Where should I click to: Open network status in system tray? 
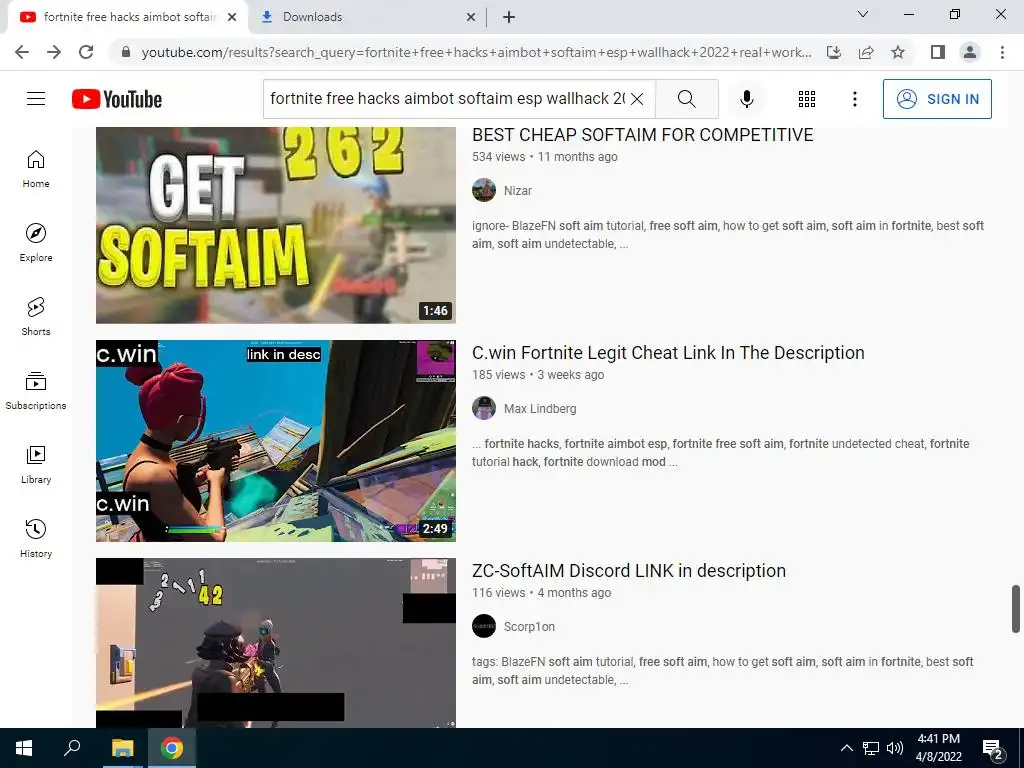point(871,748)
